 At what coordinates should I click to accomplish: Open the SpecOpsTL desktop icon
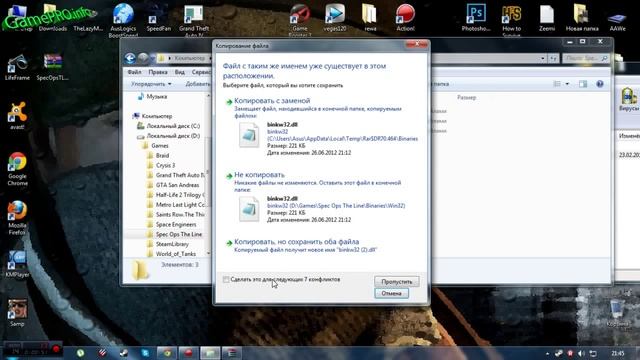pyautogui.click(x=53, y=67)
